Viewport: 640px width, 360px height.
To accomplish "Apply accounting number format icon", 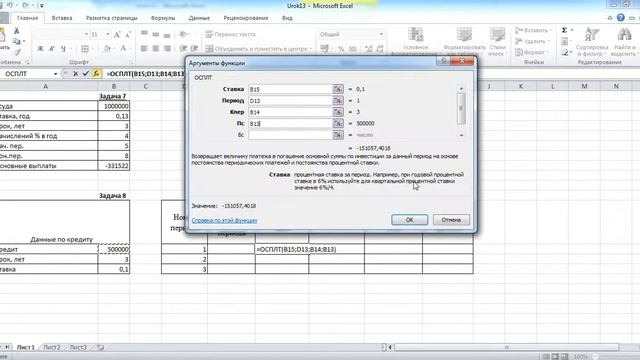I will pos(324,49).
